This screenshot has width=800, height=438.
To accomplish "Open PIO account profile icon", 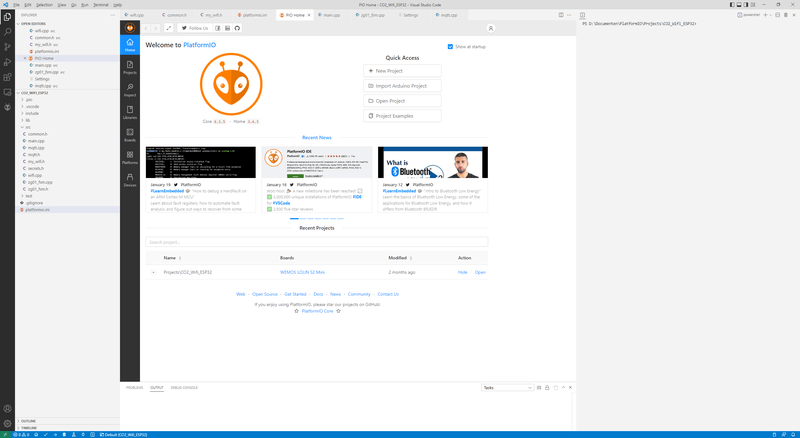I will (x=491, y=28).
